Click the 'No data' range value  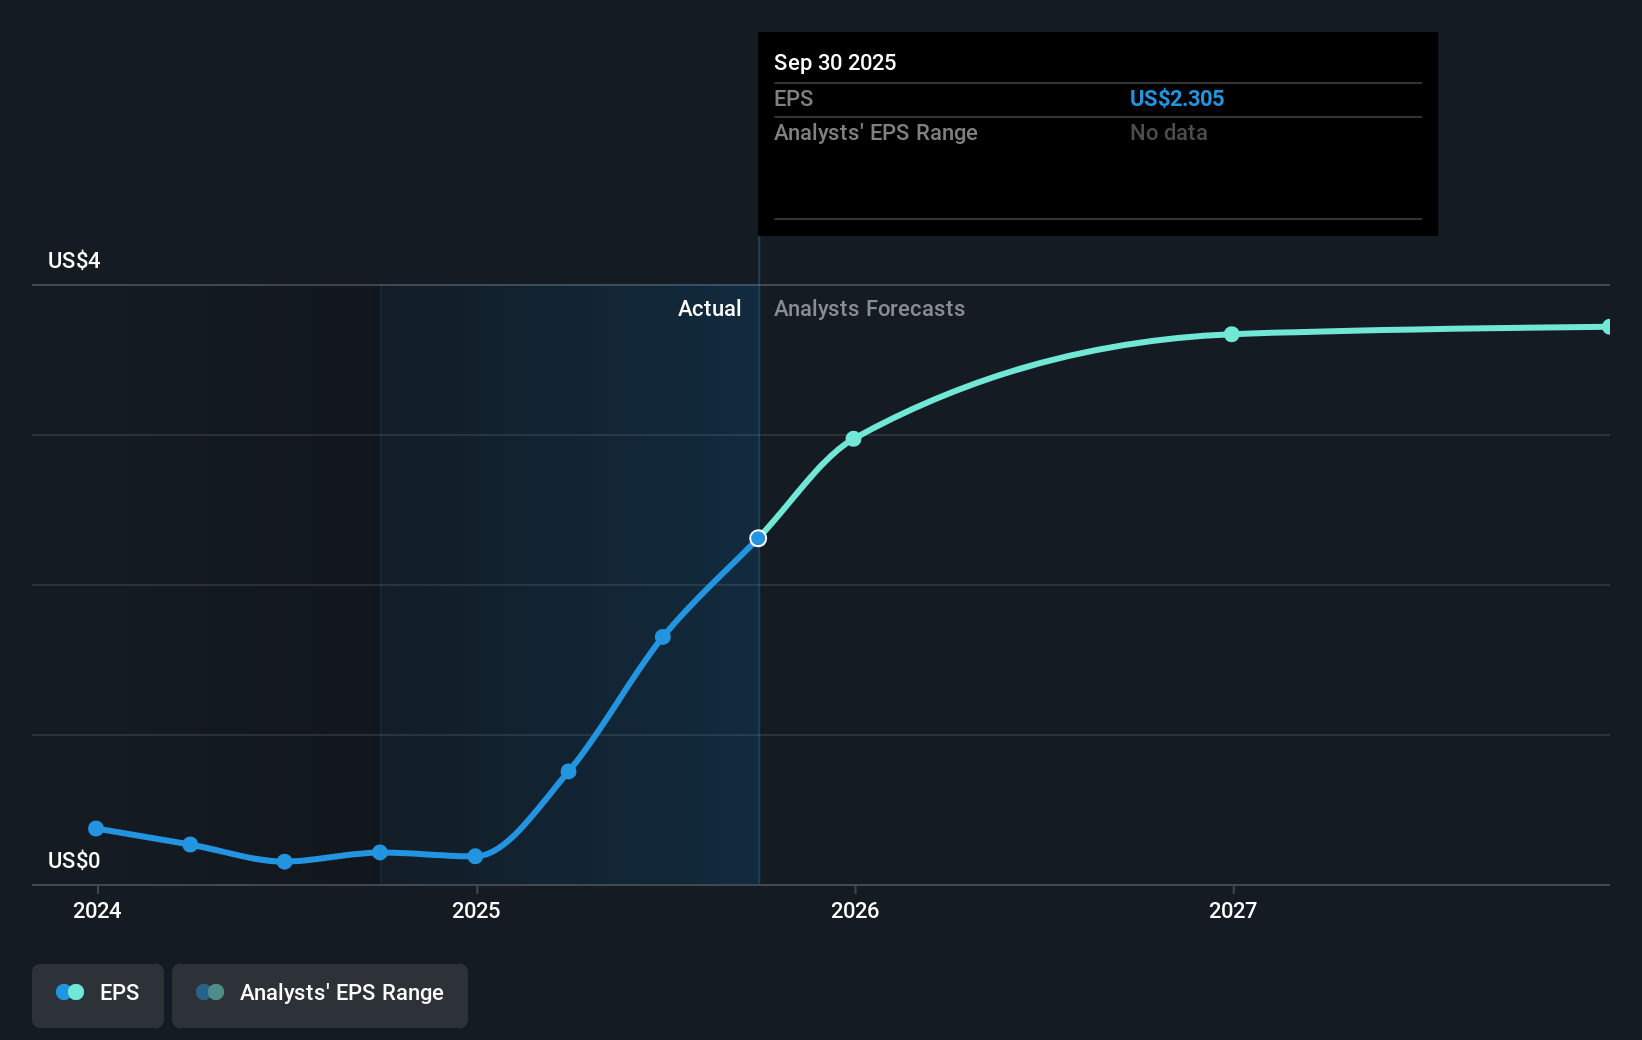pyautogui.click(x=1168, y=132)
